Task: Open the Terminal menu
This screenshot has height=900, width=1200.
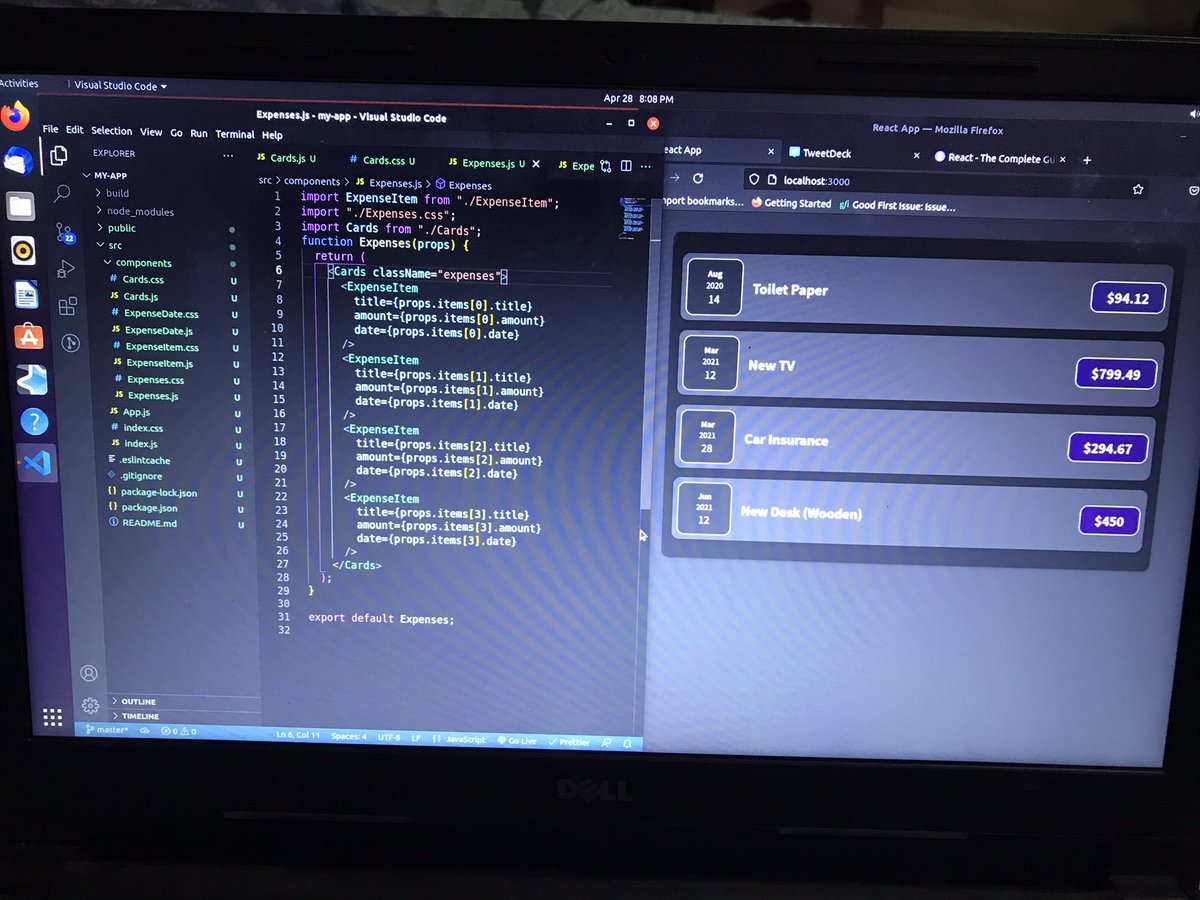Action: 235,134
